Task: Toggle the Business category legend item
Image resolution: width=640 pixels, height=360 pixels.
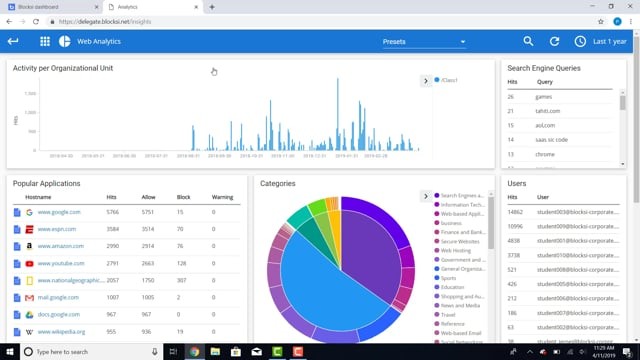Action: (448, 223)
